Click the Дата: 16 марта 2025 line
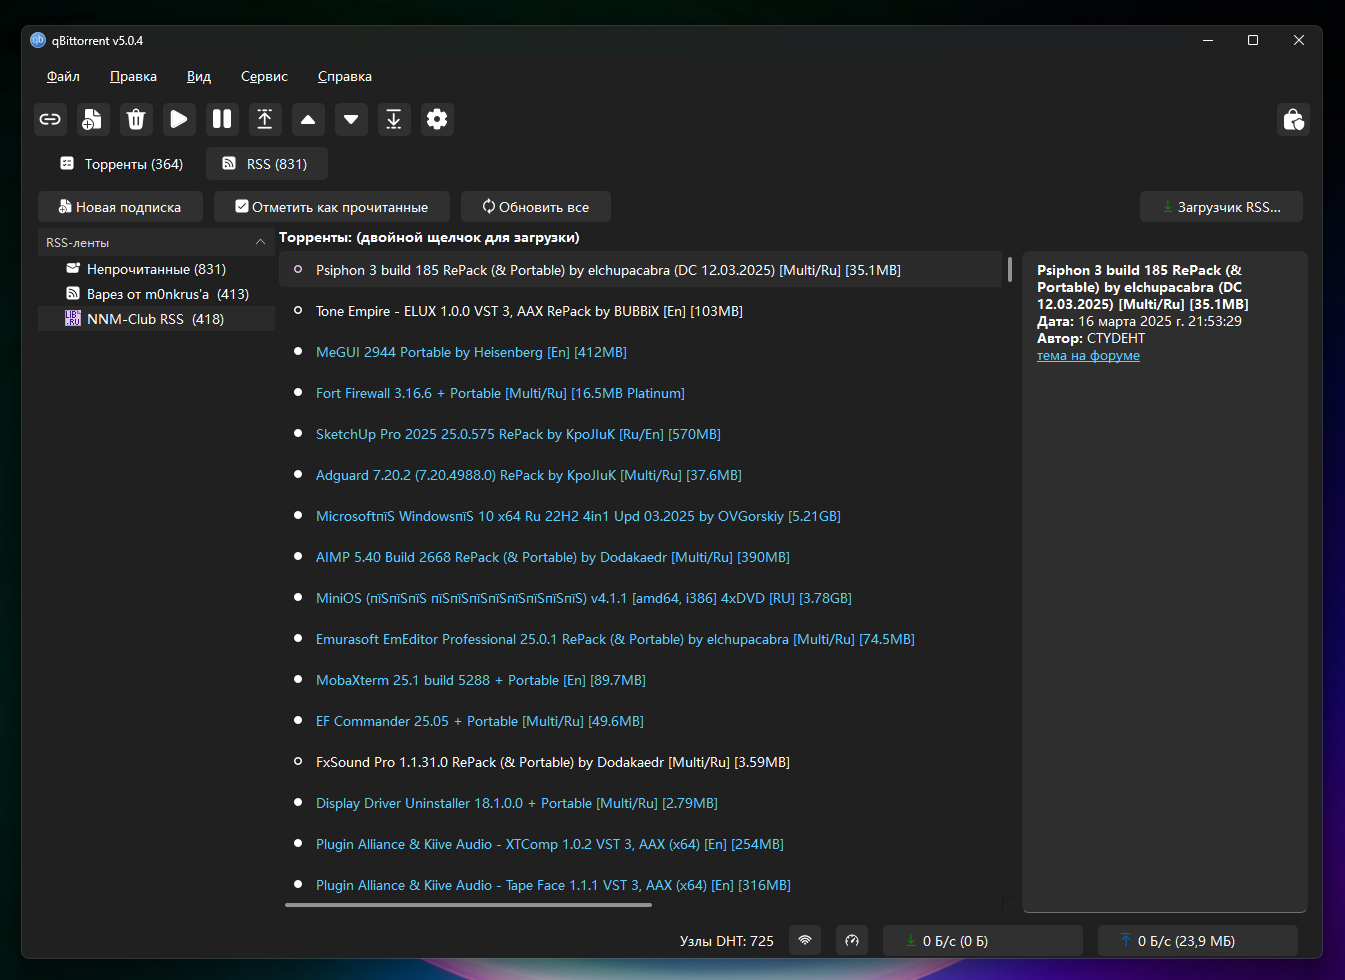 click(x=1139, y=321)
